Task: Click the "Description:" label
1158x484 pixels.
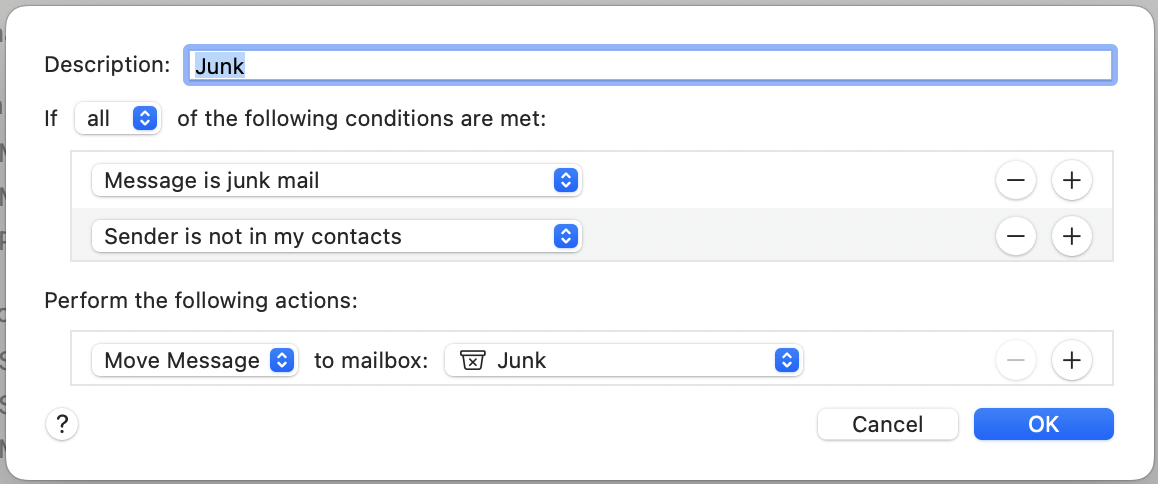Action: pos(108,65)
